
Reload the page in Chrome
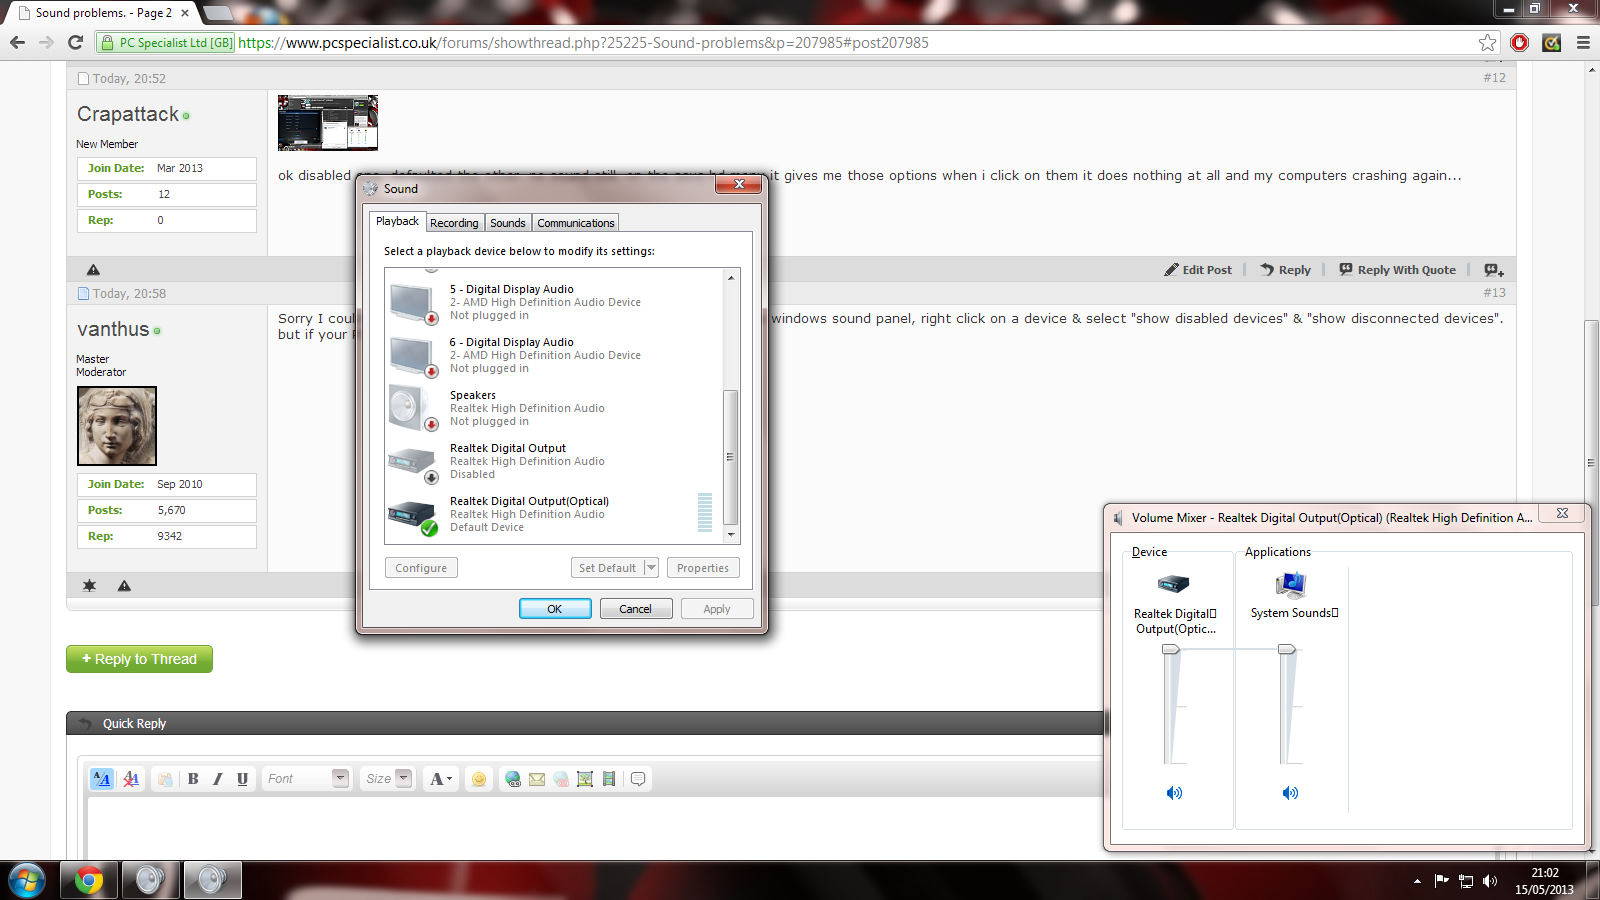pyautogui.click(x=75, y=42)
